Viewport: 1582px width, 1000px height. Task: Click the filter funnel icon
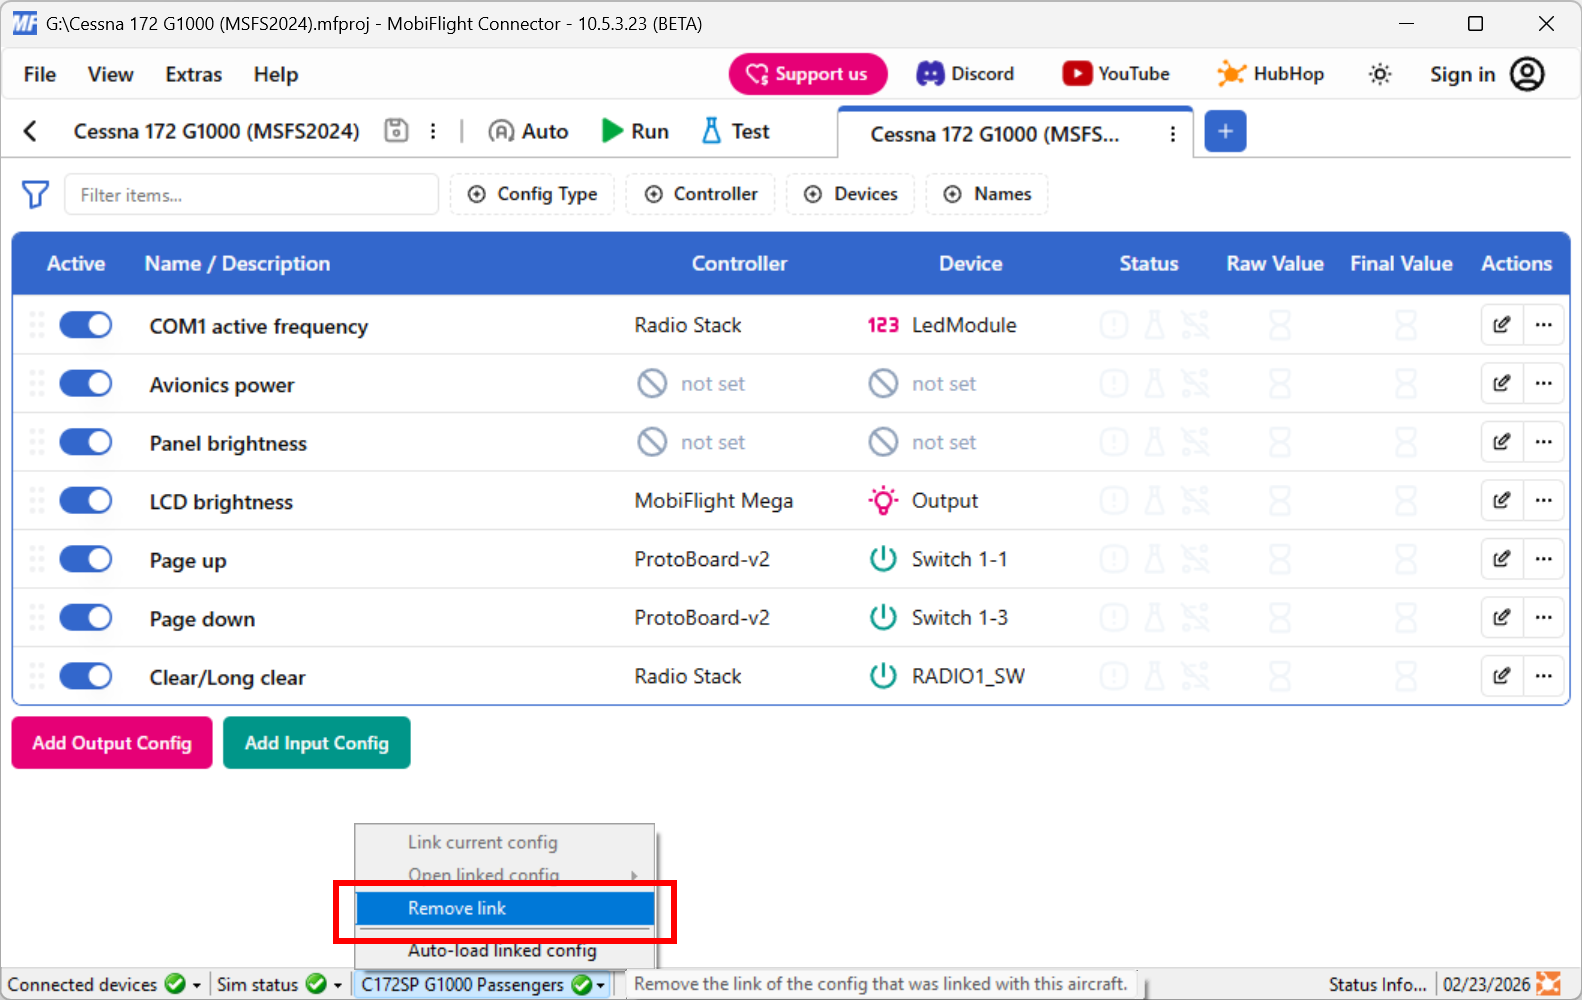(x=35, y=194)
